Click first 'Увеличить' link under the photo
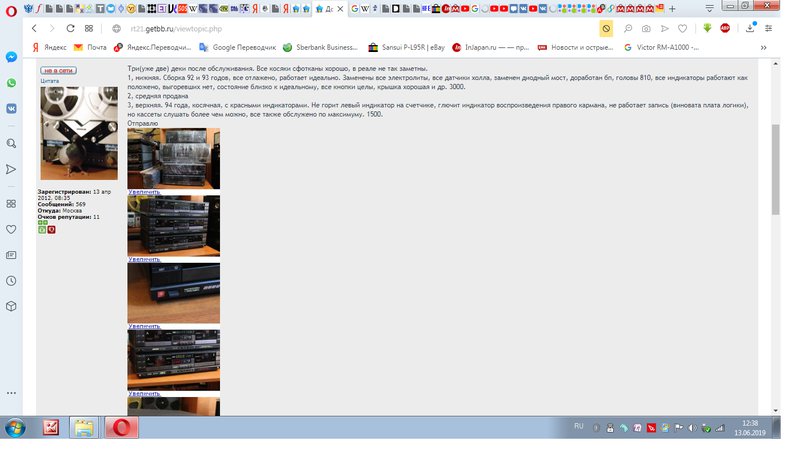The image size is (800, 449). pyautogui.click(x=144, y=191)
